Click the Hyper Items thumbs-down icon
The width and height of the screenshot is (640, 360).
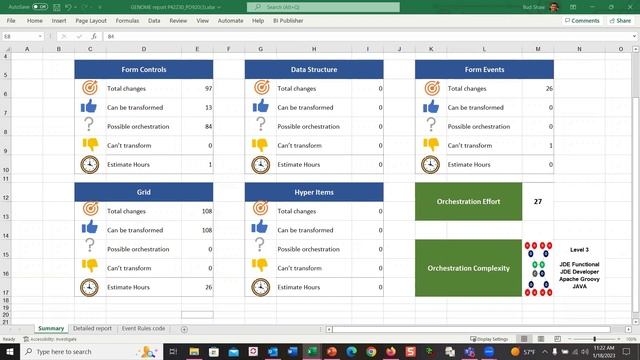[x=260, y=265]
